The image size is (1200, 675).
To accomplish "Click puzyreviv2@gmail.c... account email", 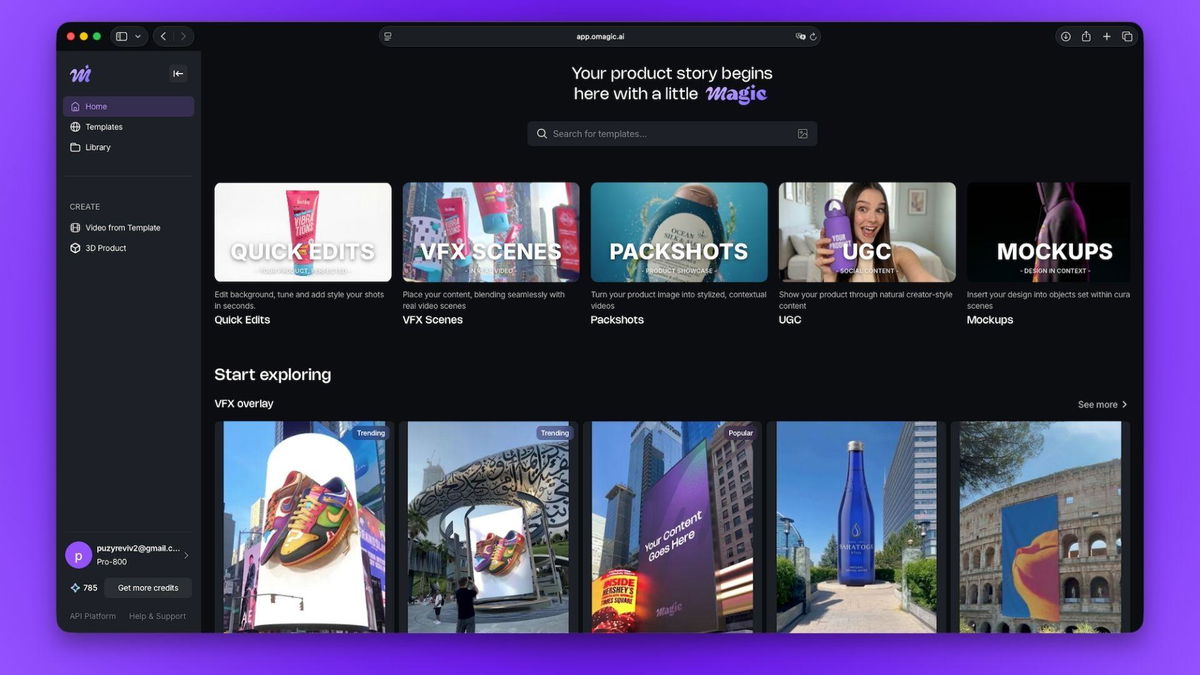I will point(138,548).
